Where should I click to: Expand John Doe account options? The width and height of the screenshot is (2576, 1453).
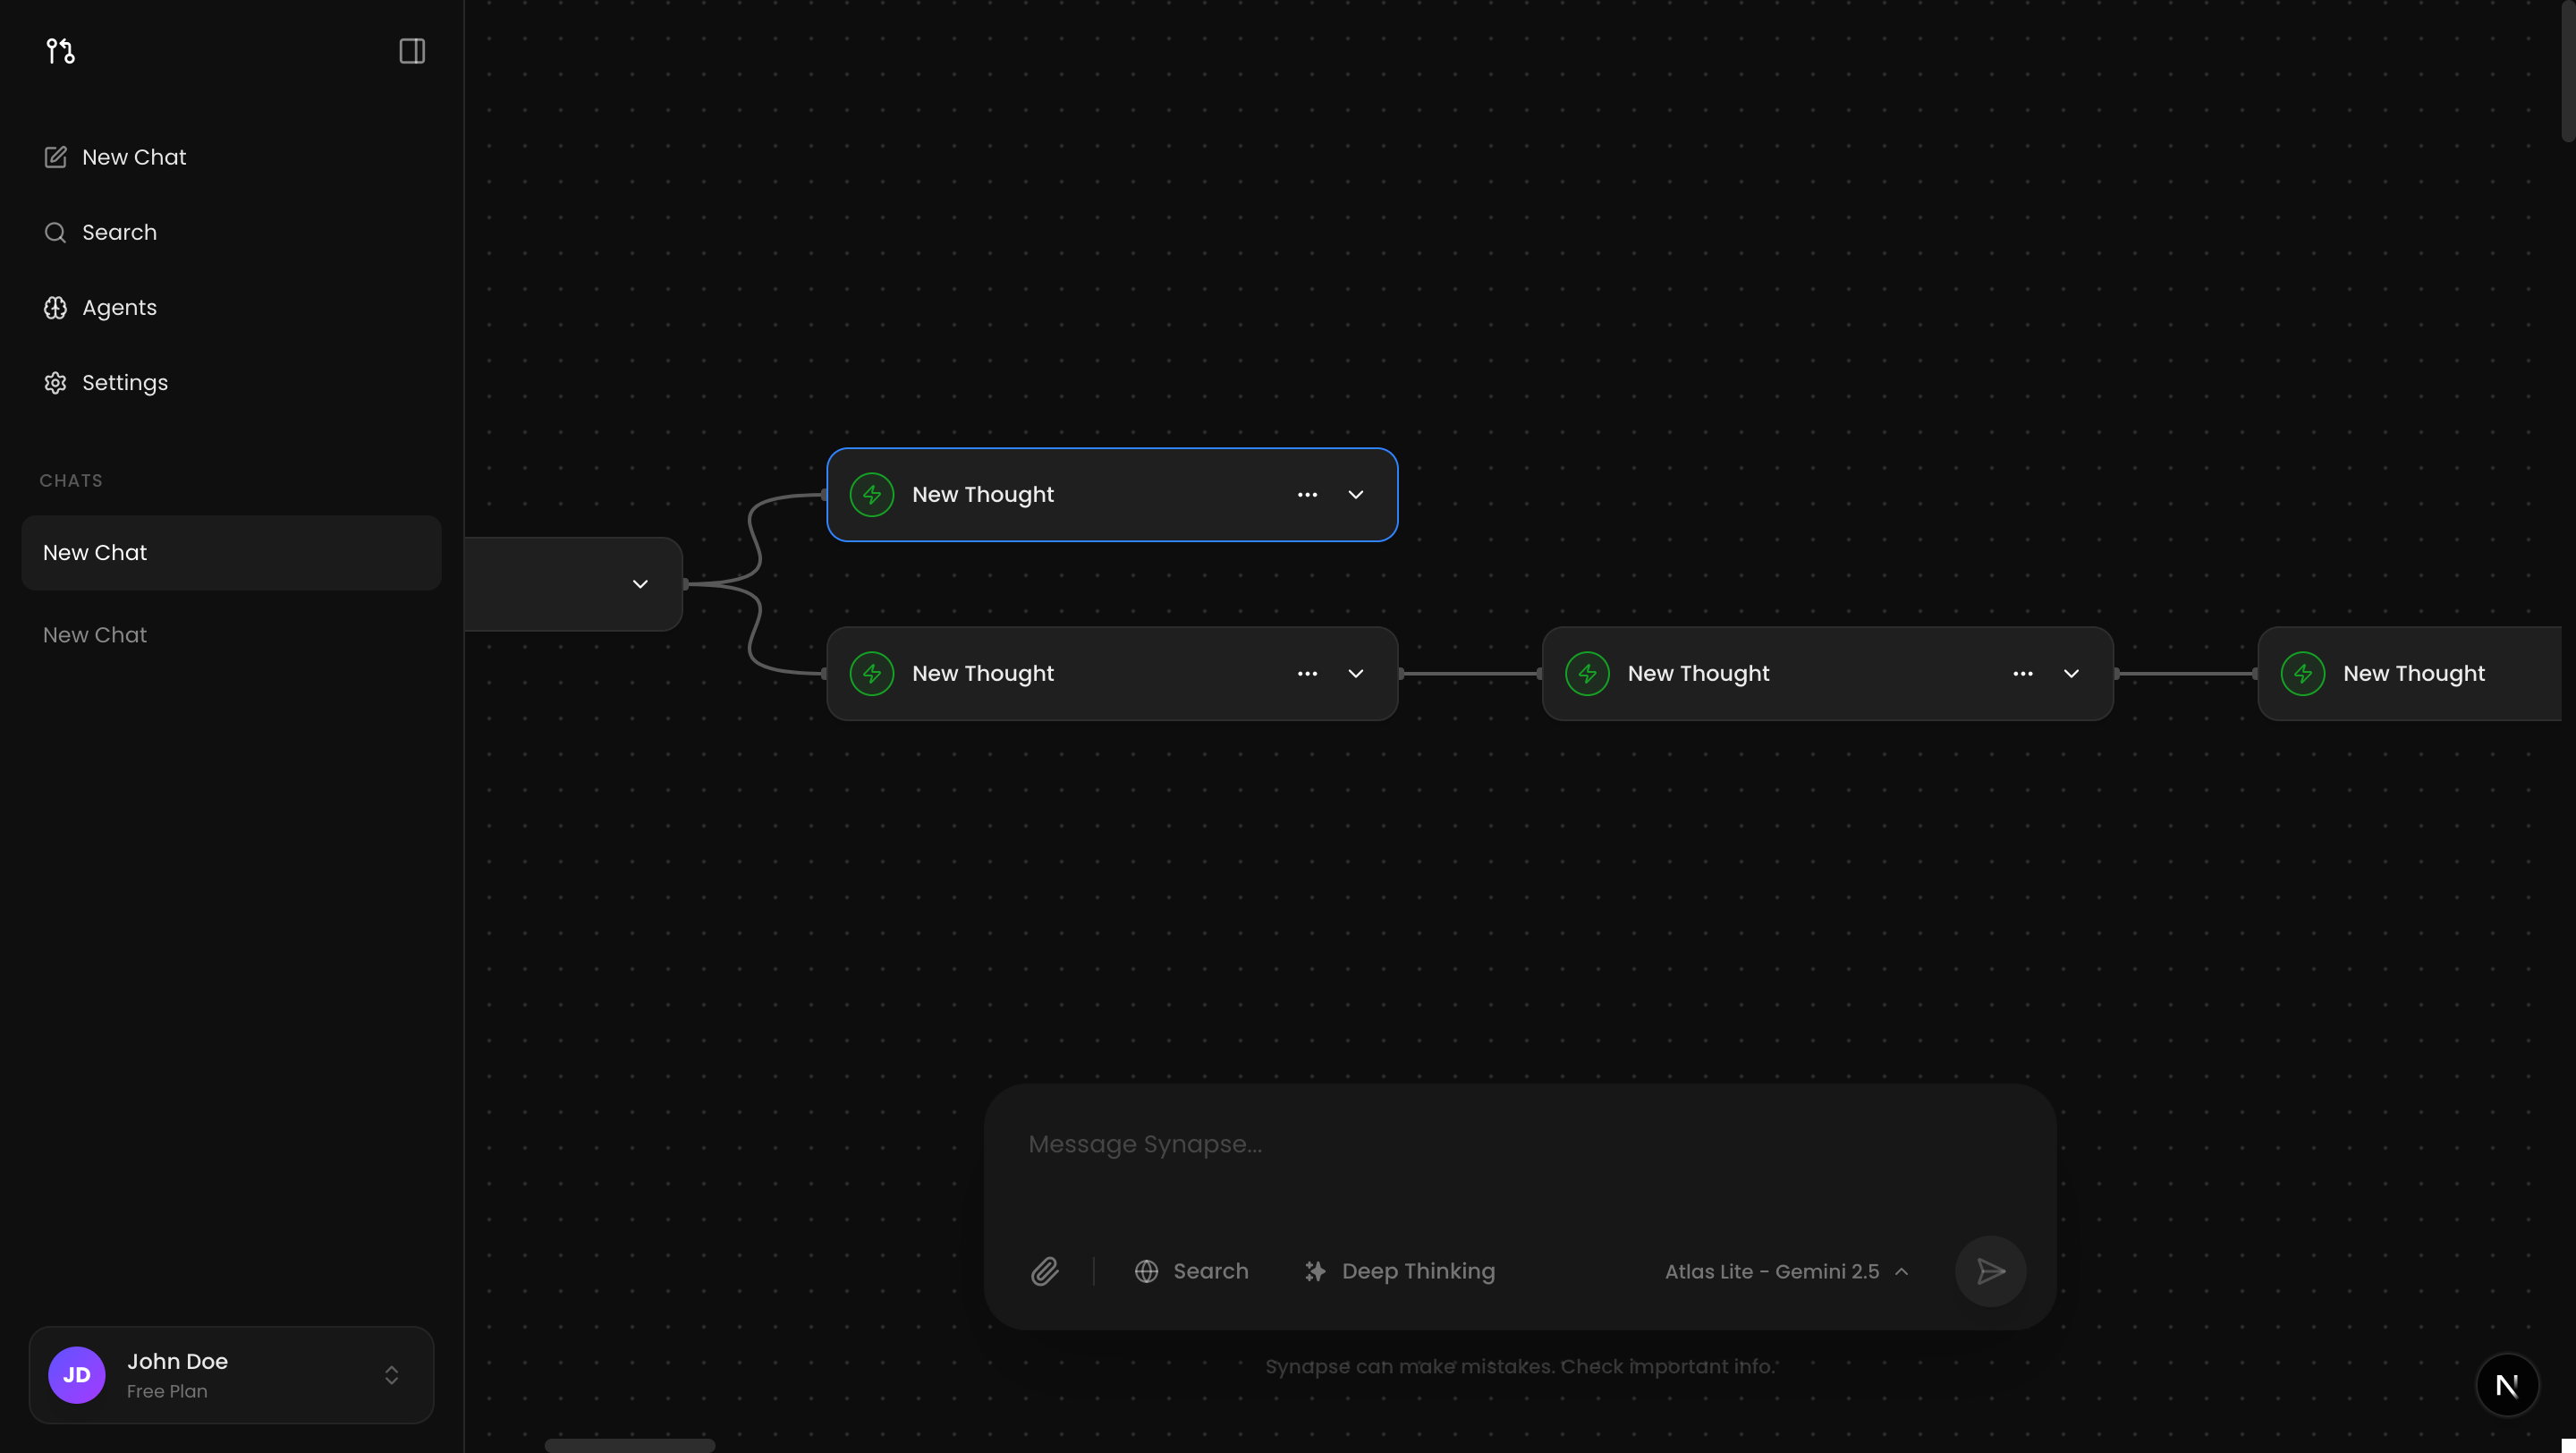click(x=391, y=1375)
